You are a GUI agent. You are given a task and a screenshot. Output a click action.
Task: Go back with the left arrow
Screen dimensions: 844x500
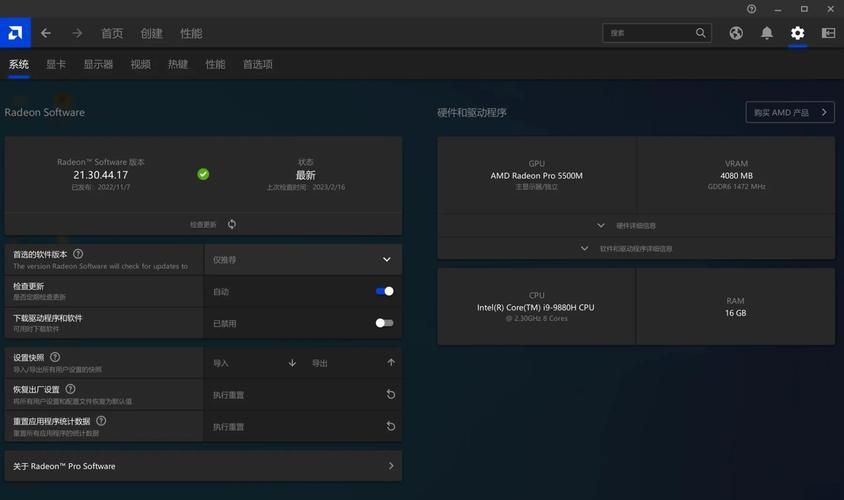click(46, 33)
